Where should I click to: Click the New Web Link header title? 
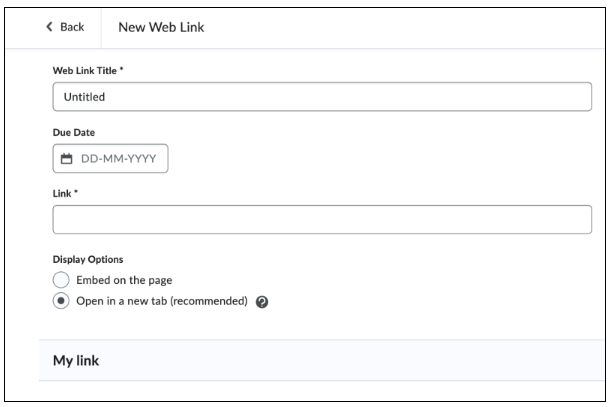coord(161,27)
